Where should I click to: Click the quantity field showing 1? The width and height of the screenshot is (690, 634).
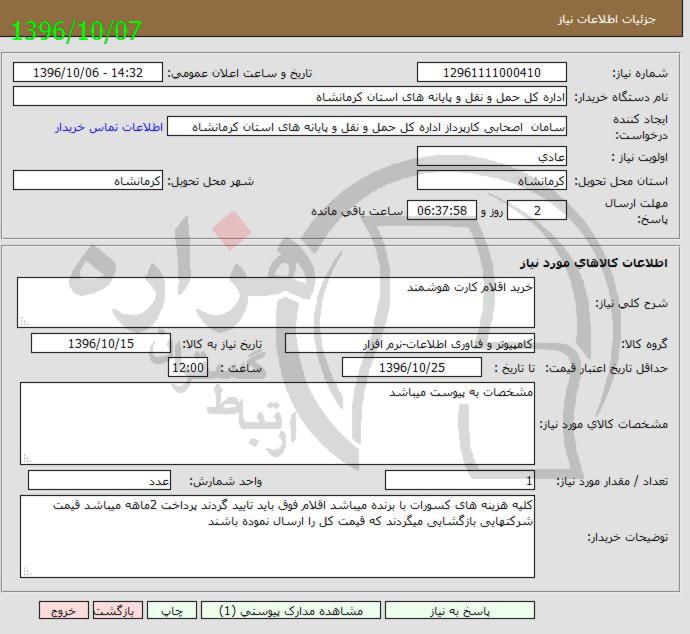click(x=460, y=480)
